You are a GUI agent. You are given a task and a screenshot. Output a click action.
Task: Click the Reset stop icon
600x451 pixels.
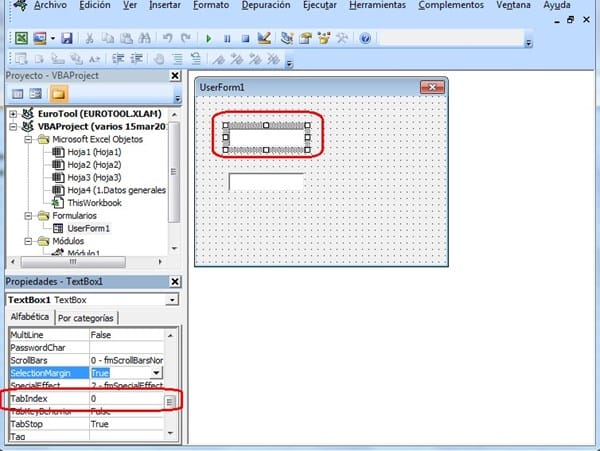point(245,39)
